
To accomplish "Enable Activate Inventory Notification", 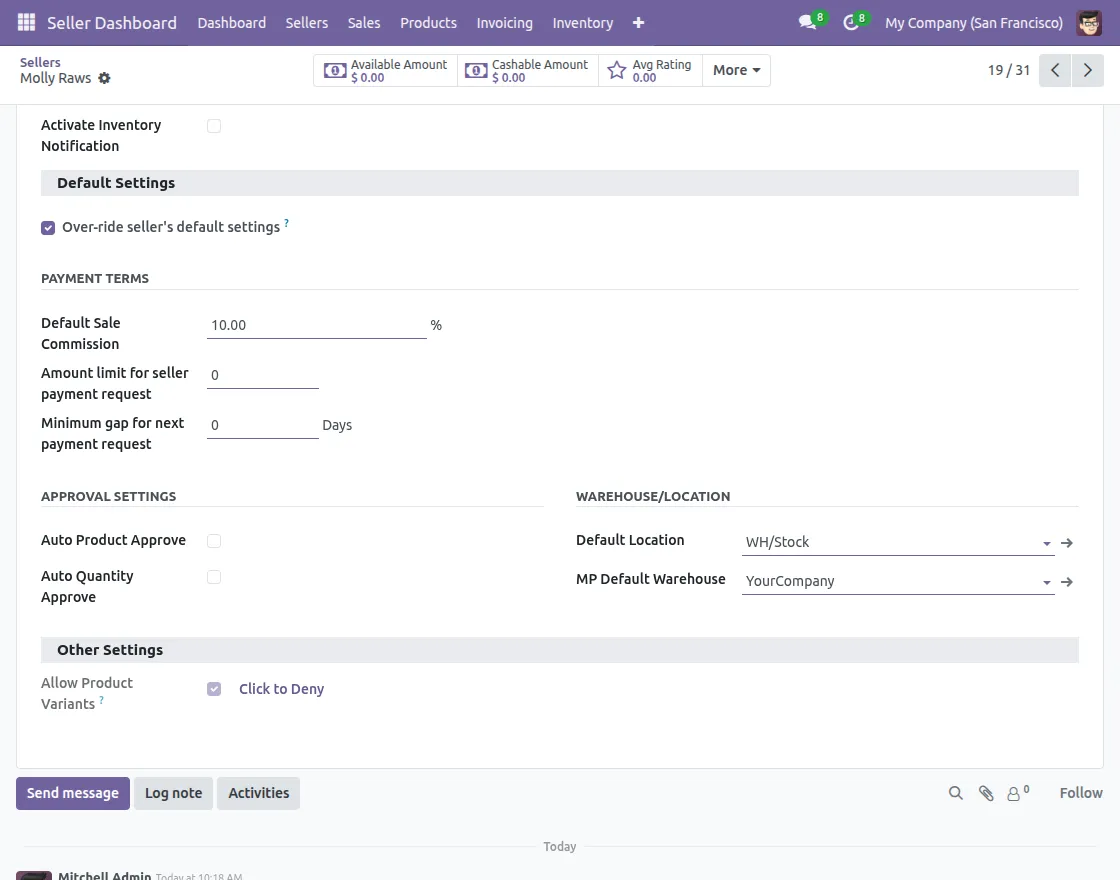I will click(x=214, y=126).
